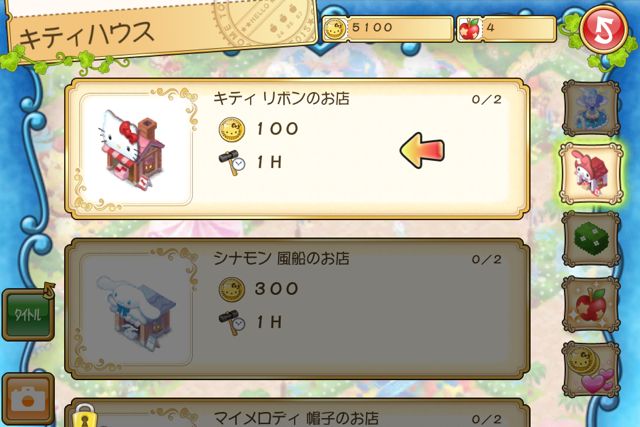The image size is (640, 427).
Task: Select the blue fountain category tab
Action: pyautogui.click(x=591, y=108)
